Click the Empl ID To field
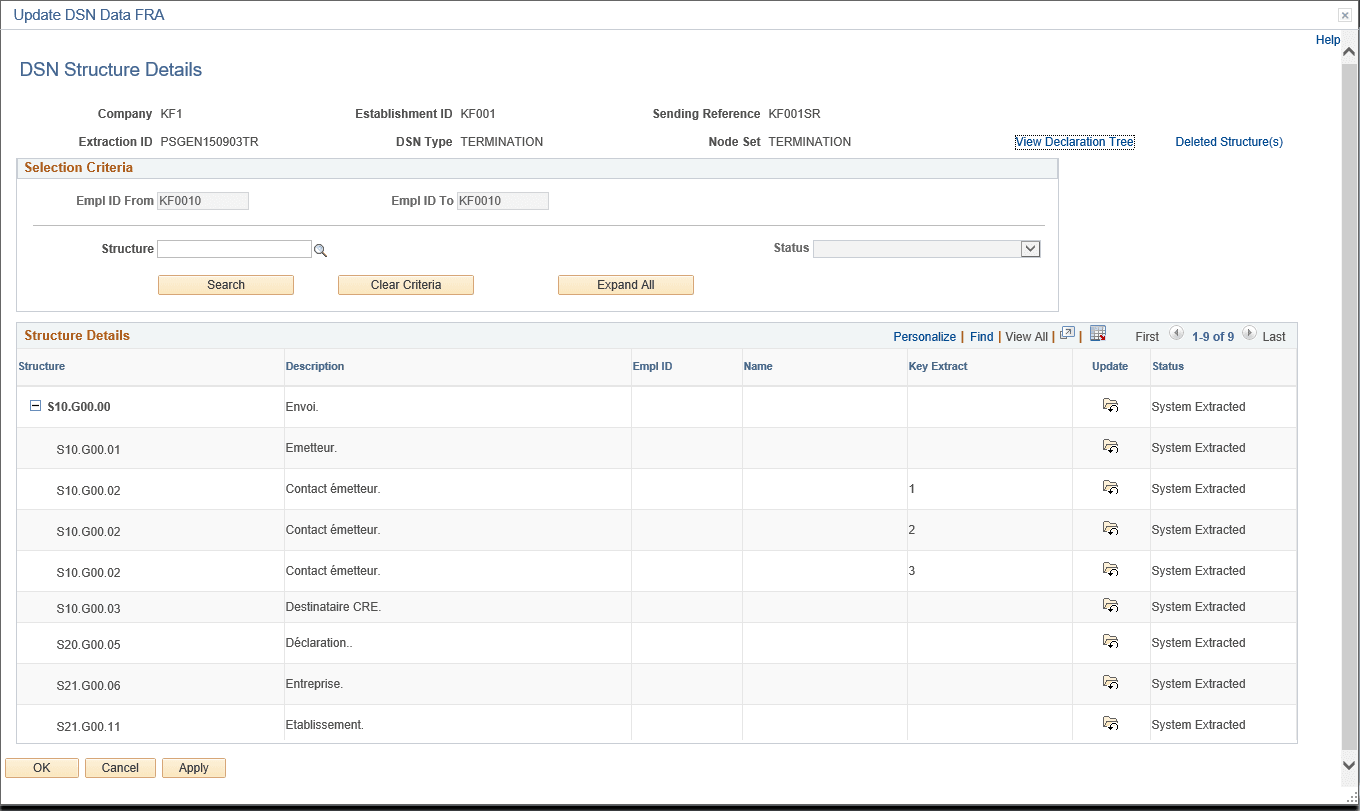Screen dimensions: 1360x811 pyautogui.click(x=502, y=201)
